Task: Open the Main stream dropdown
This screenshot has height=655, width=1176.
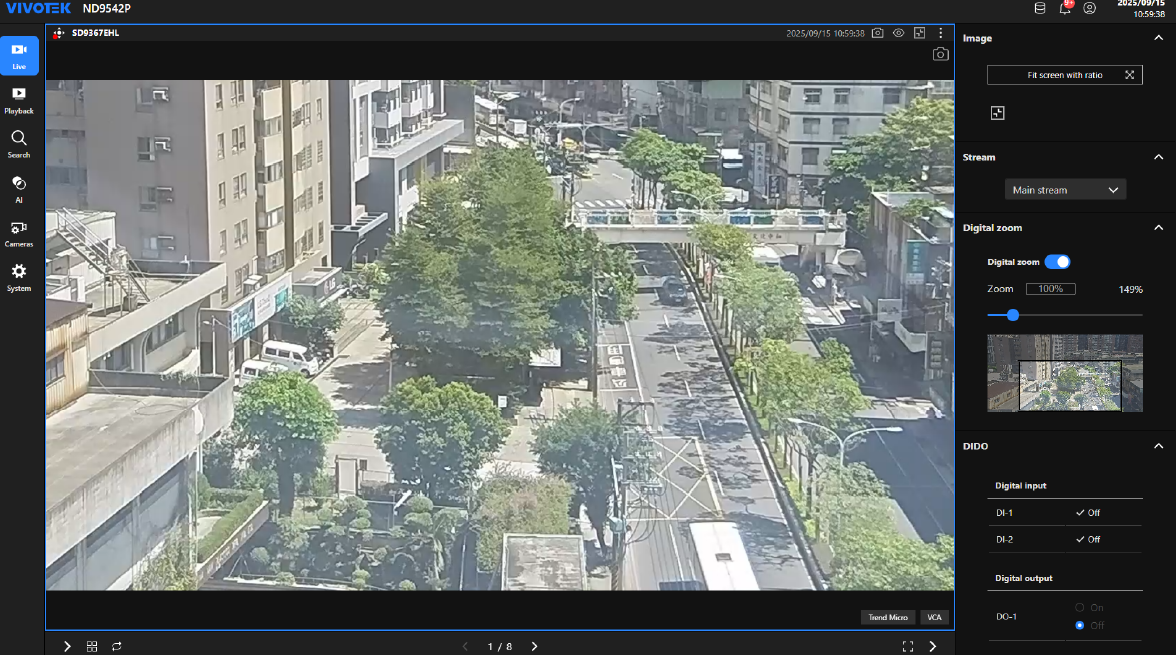Action: coord(1065,190)
